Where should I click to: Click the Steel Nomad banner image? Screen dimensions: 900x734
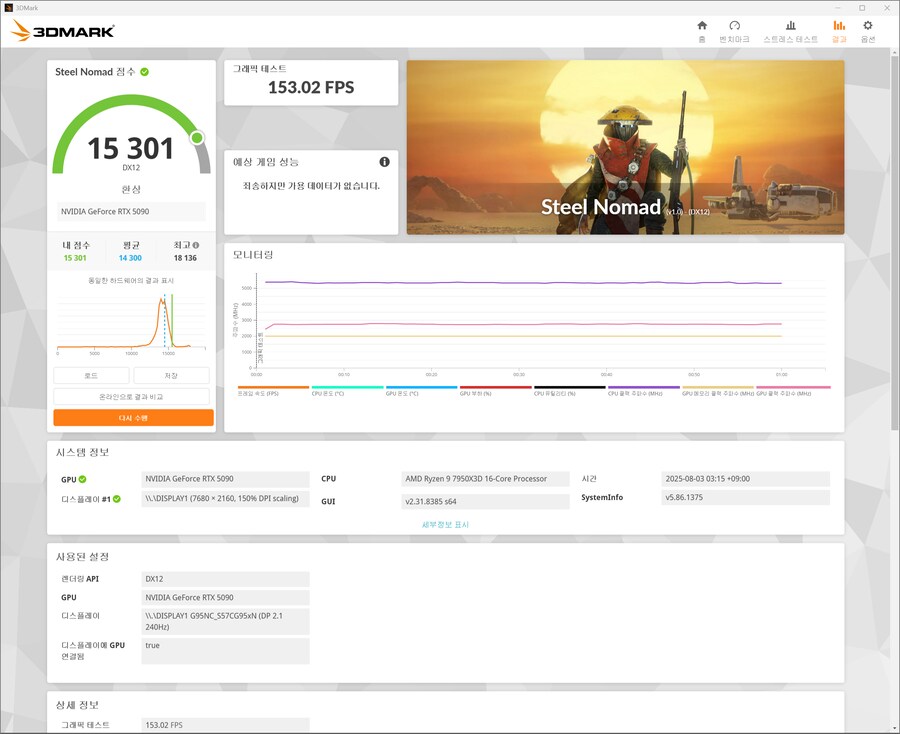coord(625,147)
